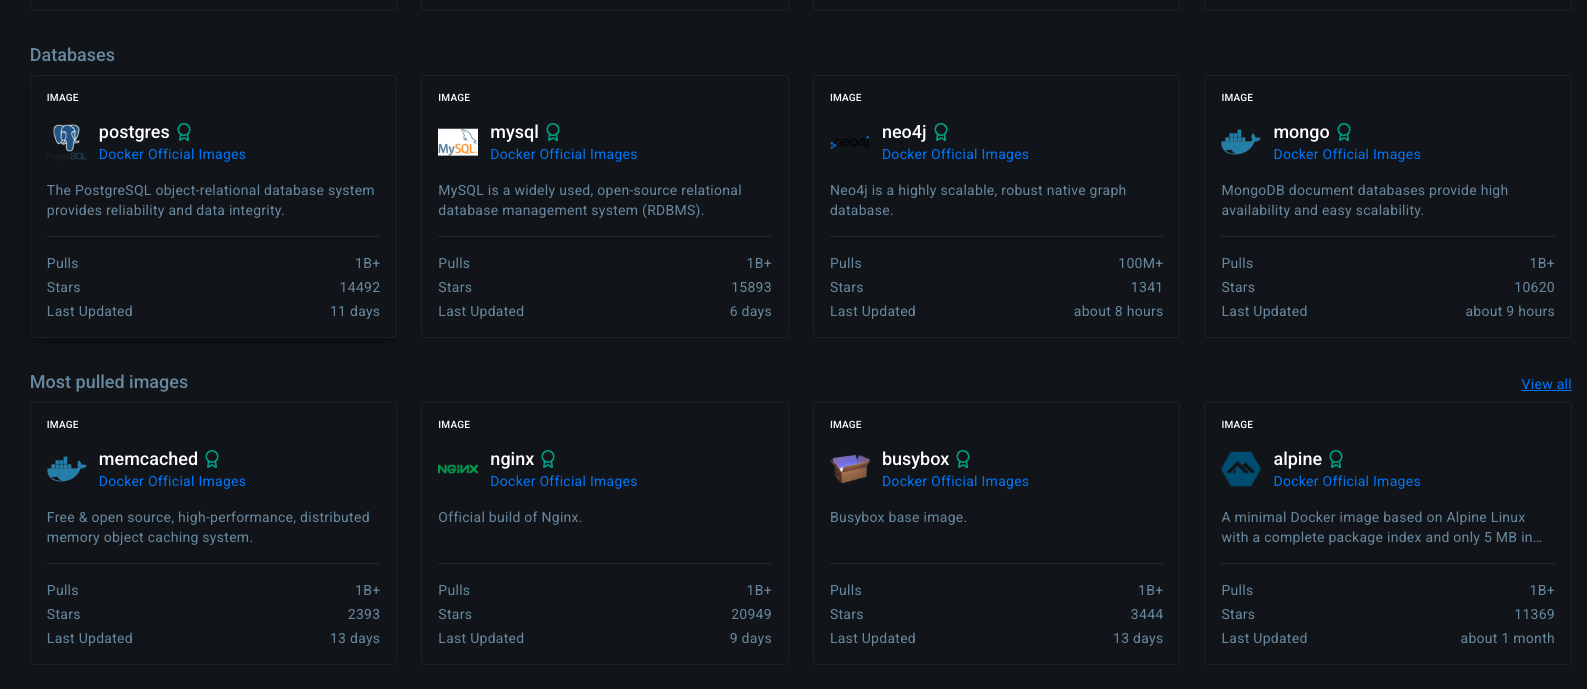The height and width of the screenshot is (689, 1587).
Task: Open Docker Official Images link under nginx
Action: [x=563, y=481]
